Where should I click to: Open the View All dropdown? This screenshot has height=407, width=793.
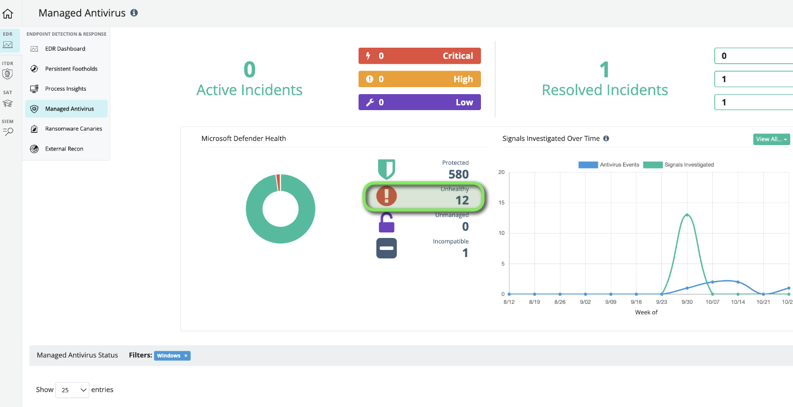coord(771,139)
